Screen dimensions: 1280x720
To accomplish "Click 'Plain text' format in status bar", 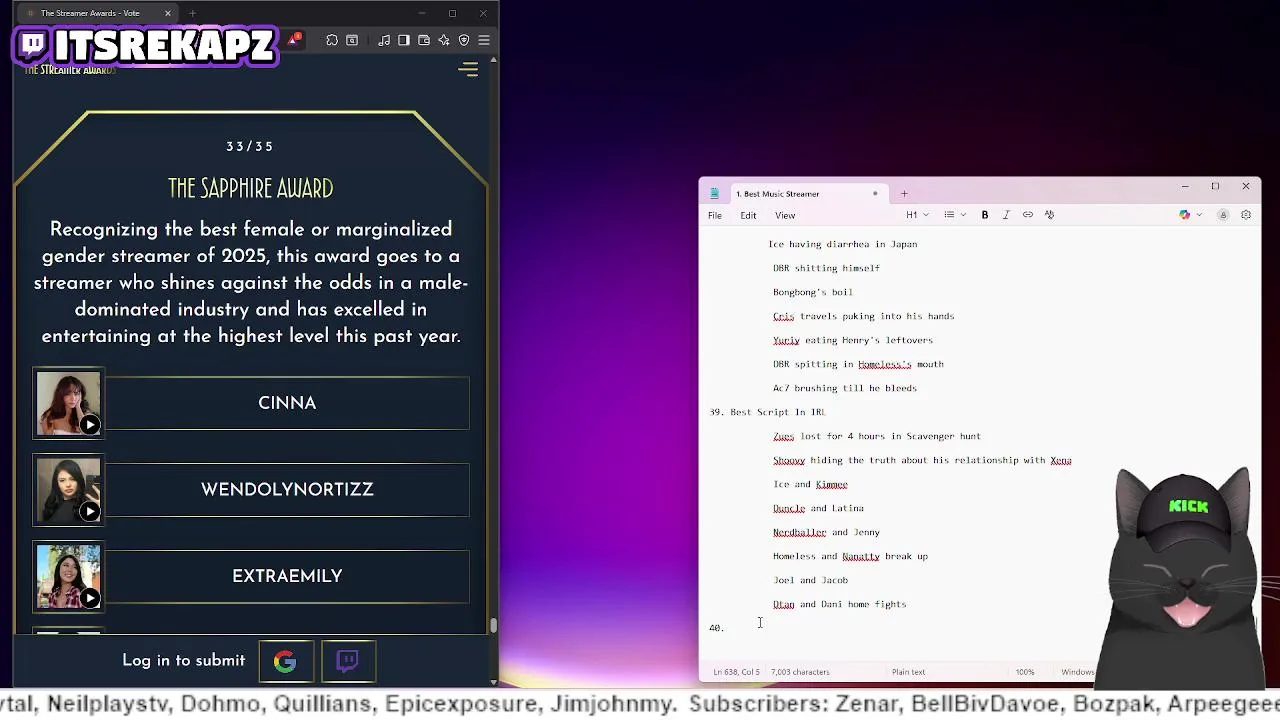I will tap(908, 672).
